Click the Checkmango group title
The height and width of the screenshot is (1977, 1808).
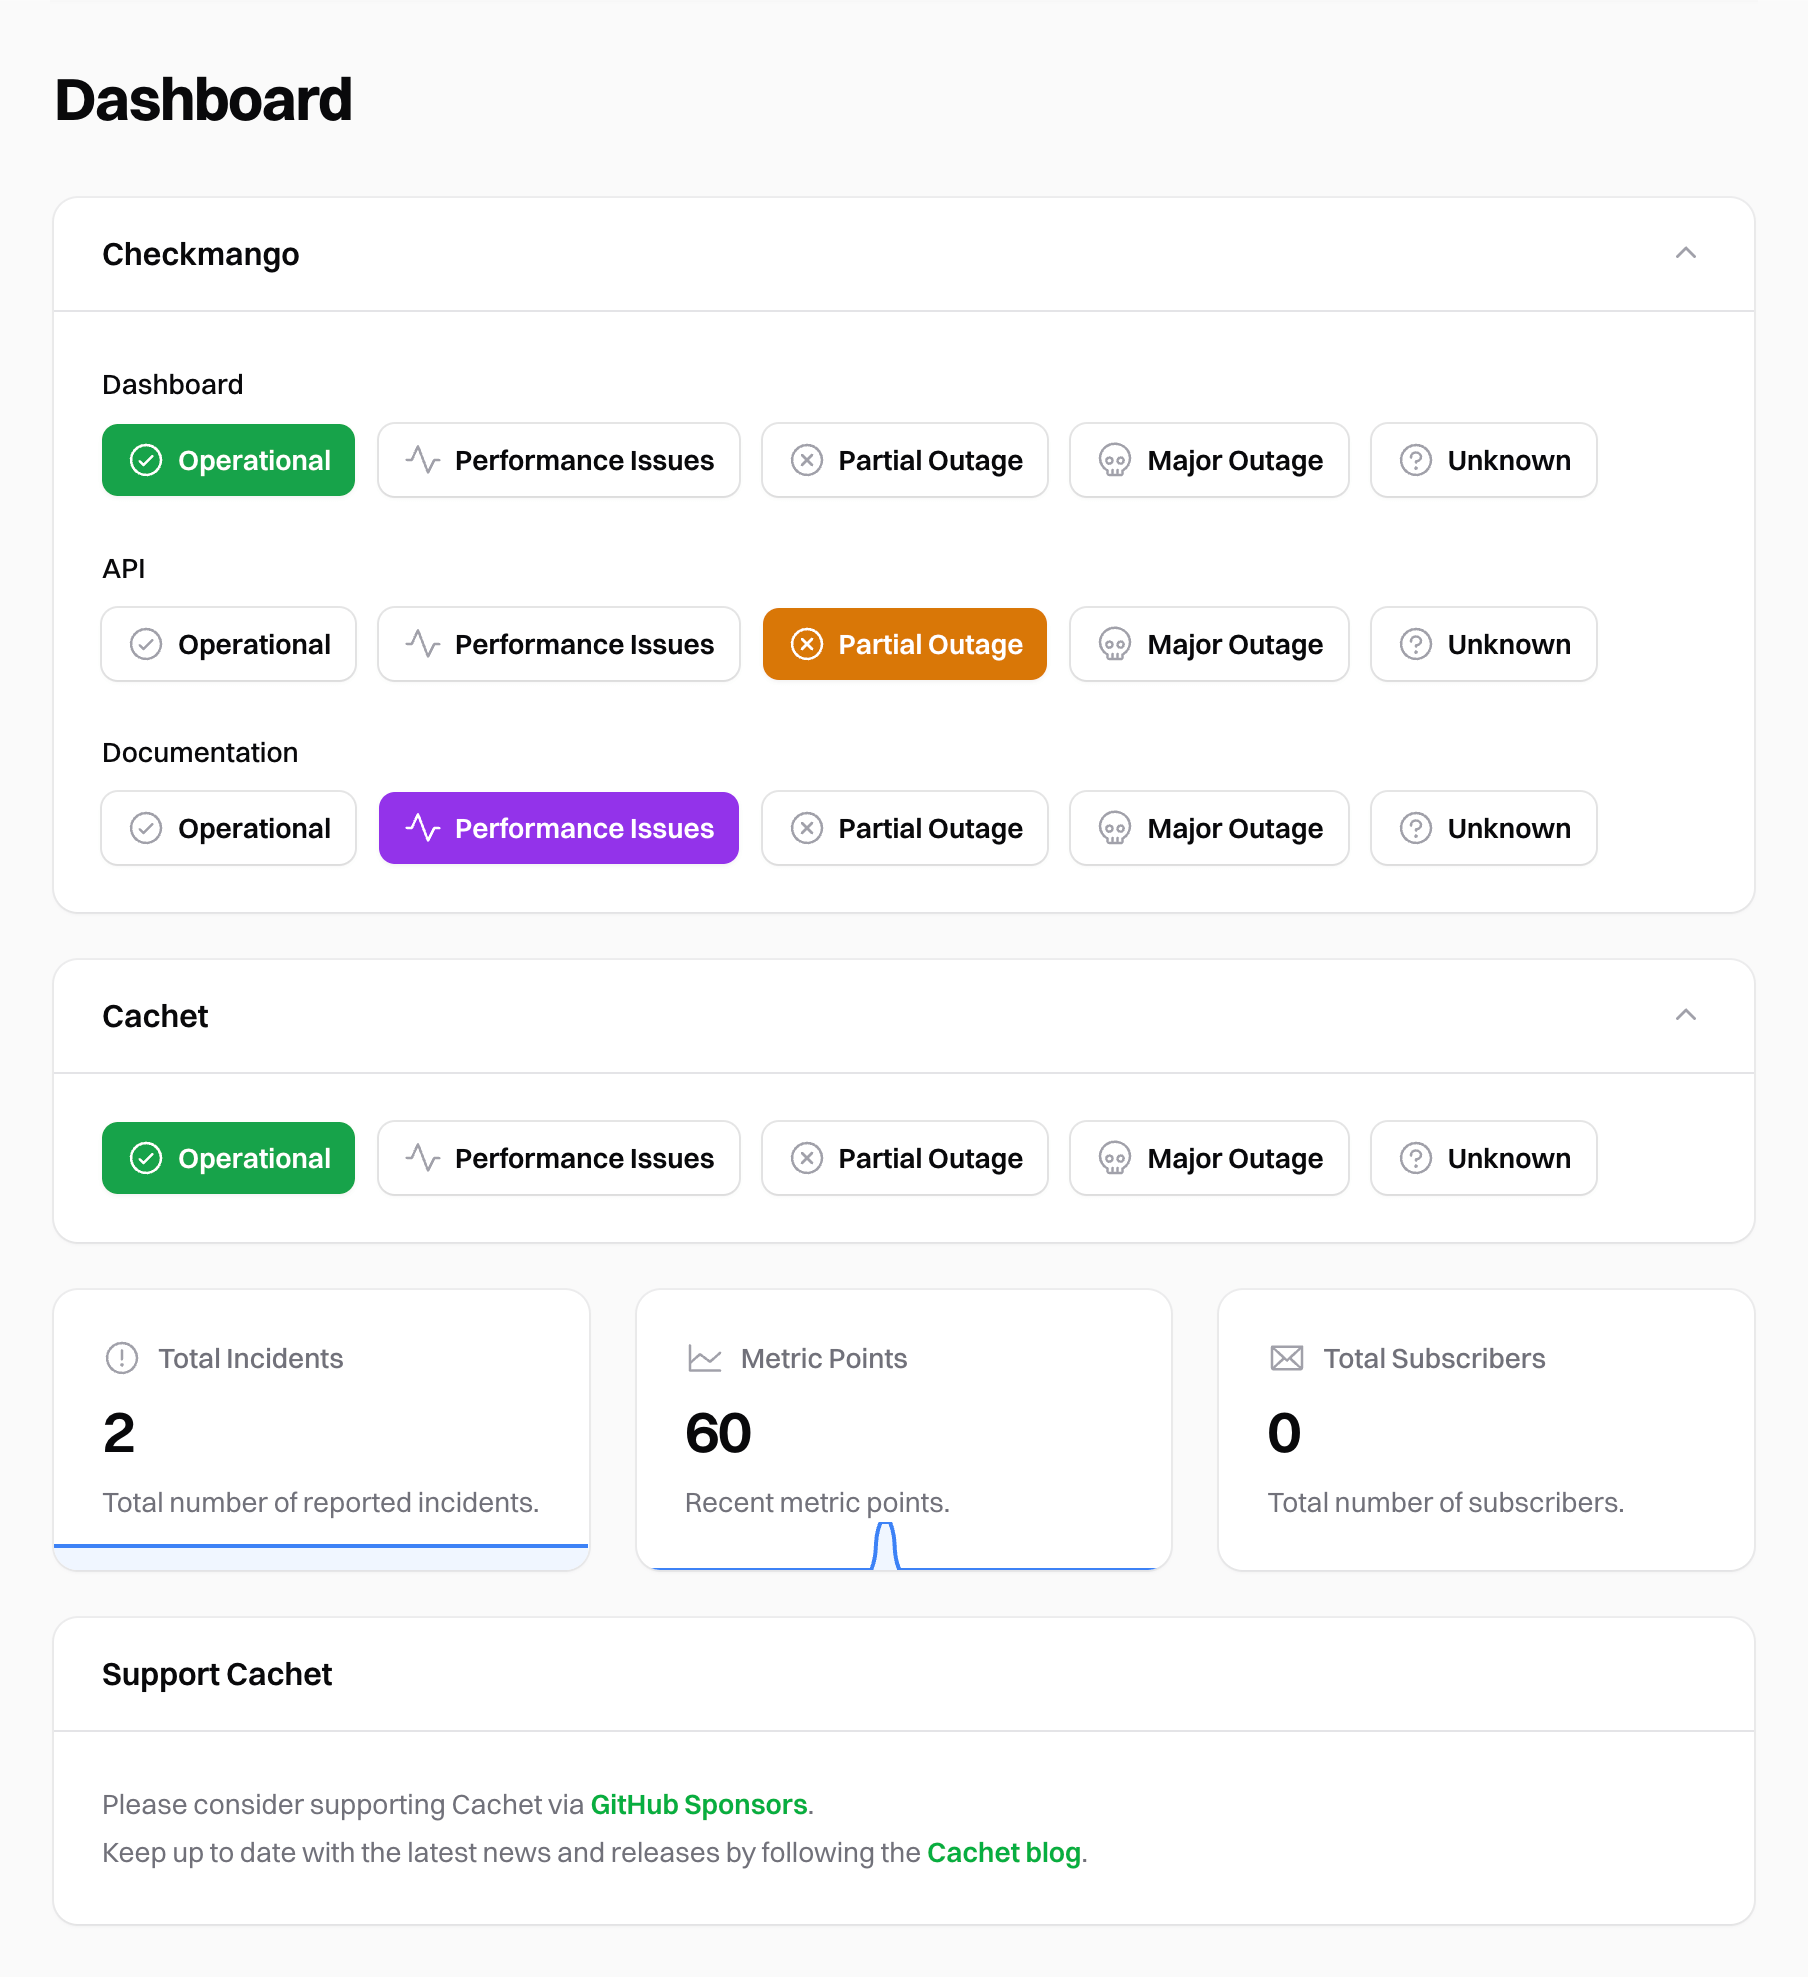click(201, 254)
